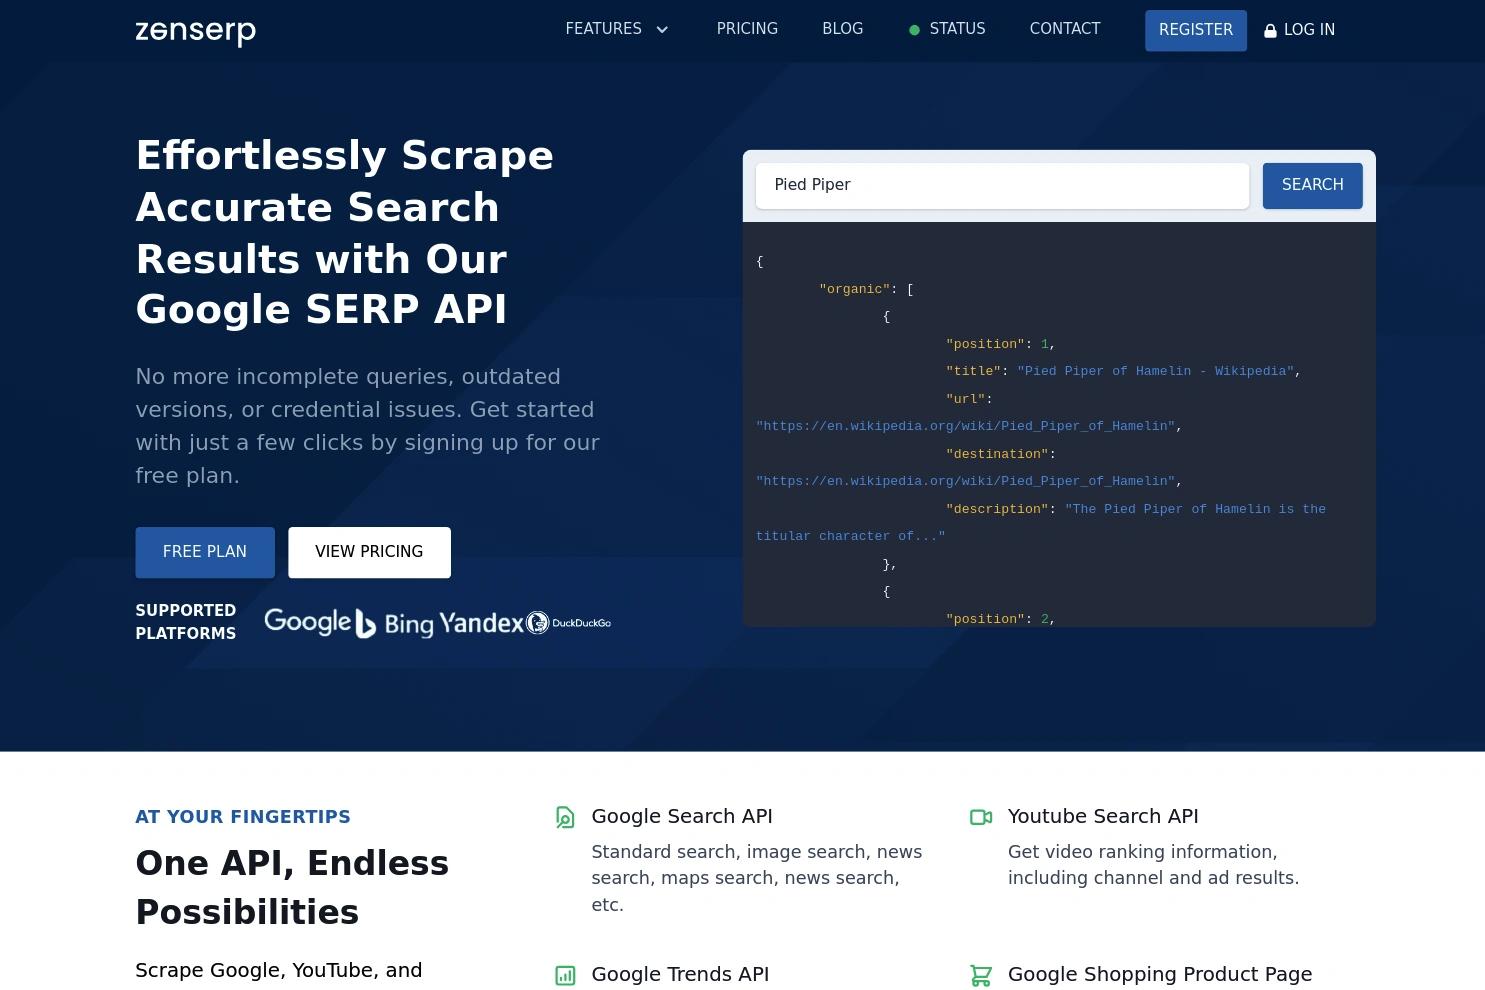Click the Search button in the demo

[1312, 185]
